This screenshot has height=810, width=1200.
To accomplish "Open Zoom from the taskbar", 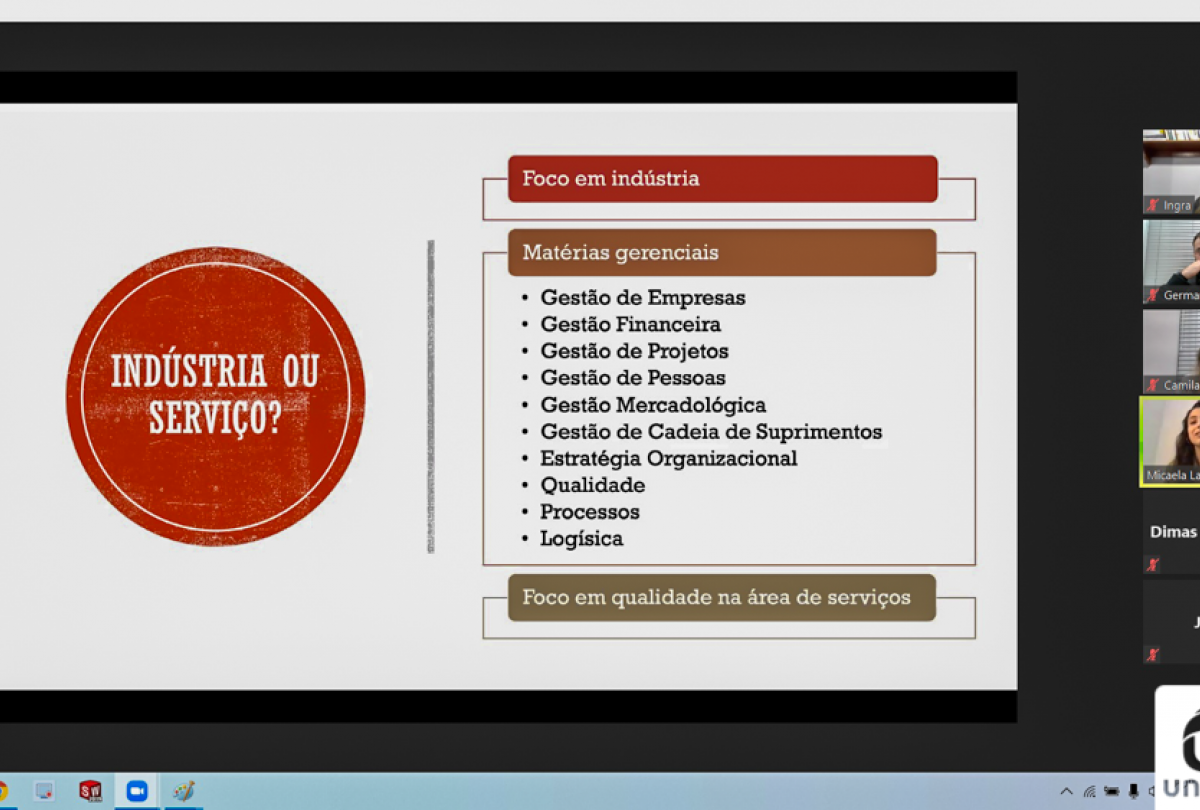I will tap(136, 791).
